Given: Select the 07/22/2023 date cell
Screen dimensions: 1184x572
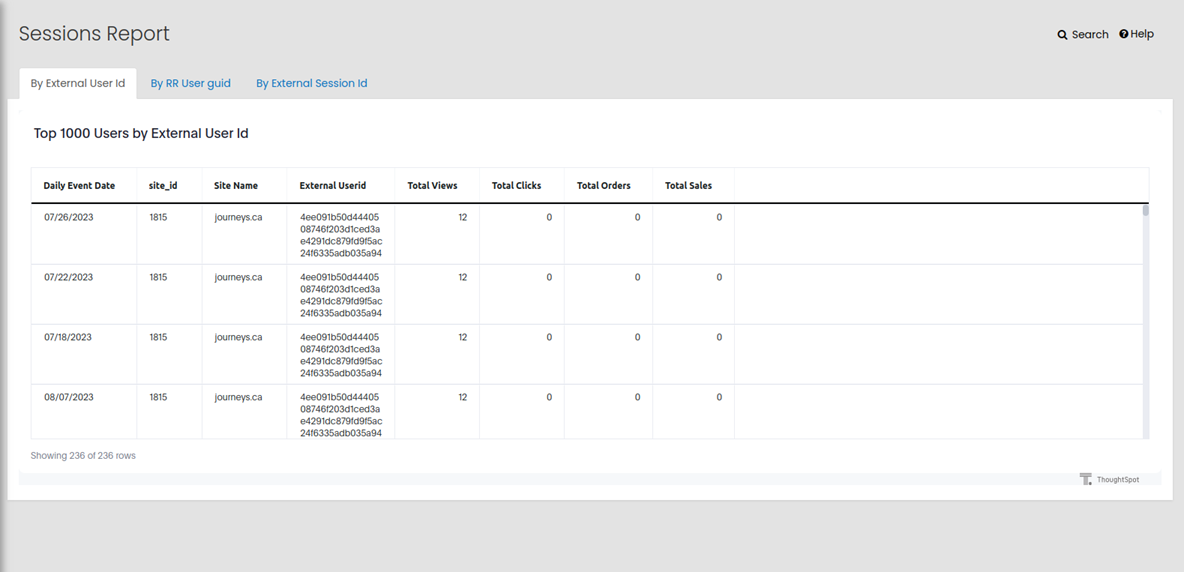Looking at the screenshot, I should click(x=69, y=277).
